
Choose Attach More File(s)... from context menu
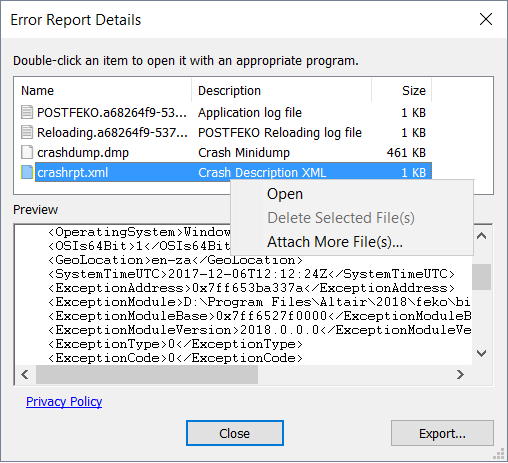pyautogui.click(x=335, y=242)
